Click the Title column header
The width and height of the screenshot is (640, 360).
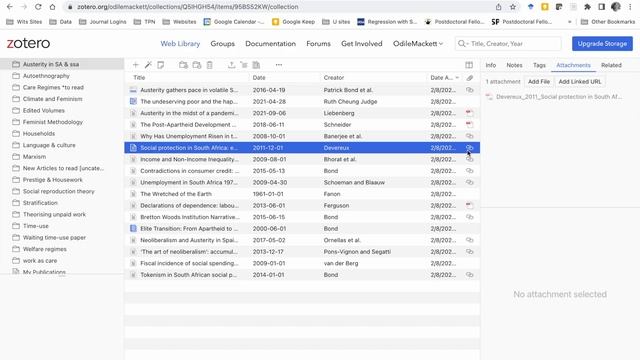(x=139, y=78)
